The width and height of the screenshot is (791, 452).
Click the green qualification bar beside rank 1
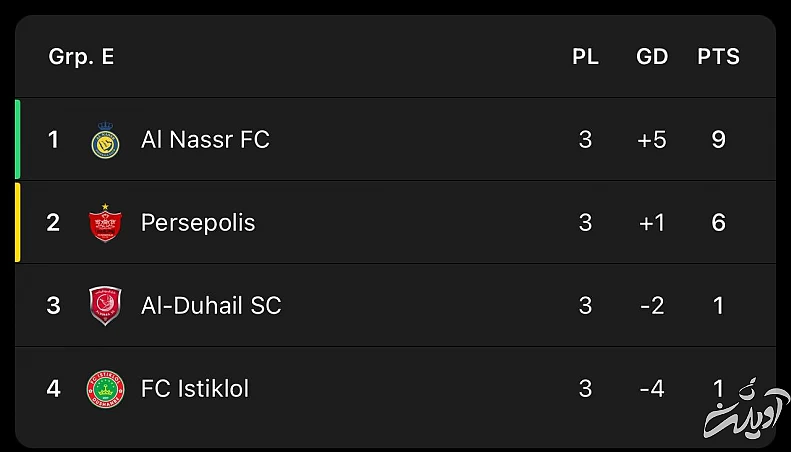[18, 139]
